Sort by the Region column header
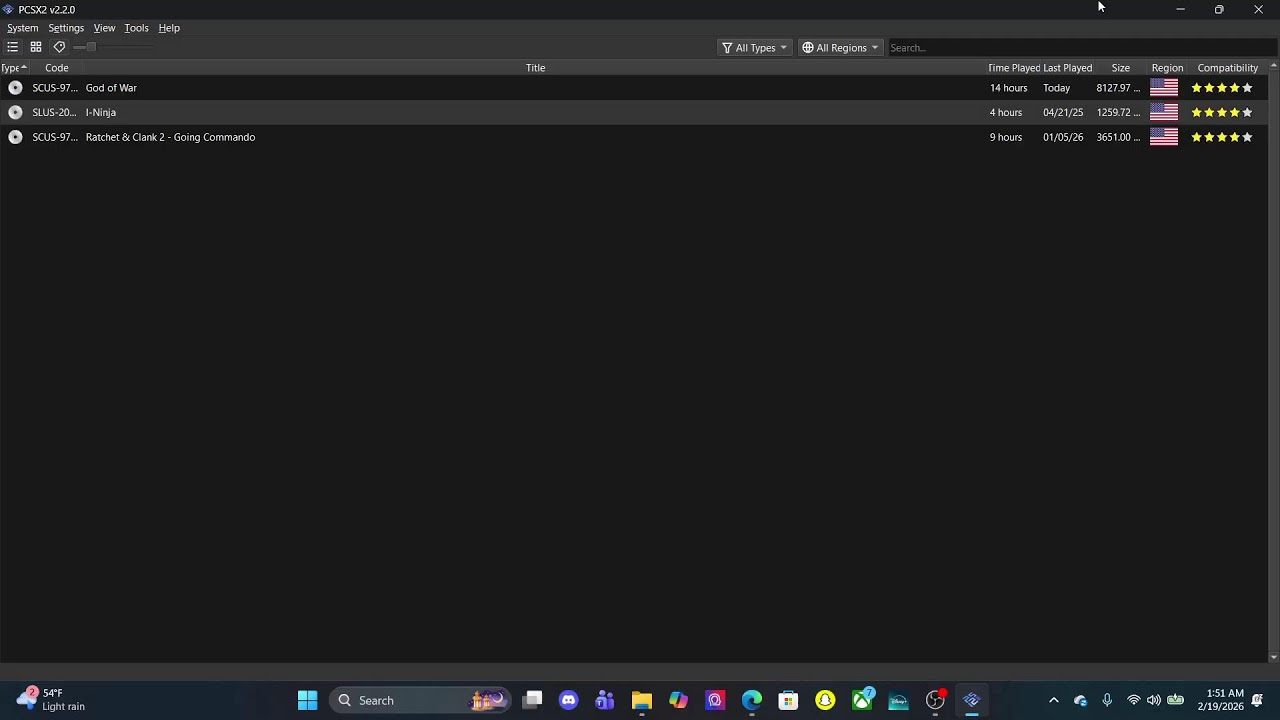The width and height of the screenshot is (1280, 720). point(1167,68)
